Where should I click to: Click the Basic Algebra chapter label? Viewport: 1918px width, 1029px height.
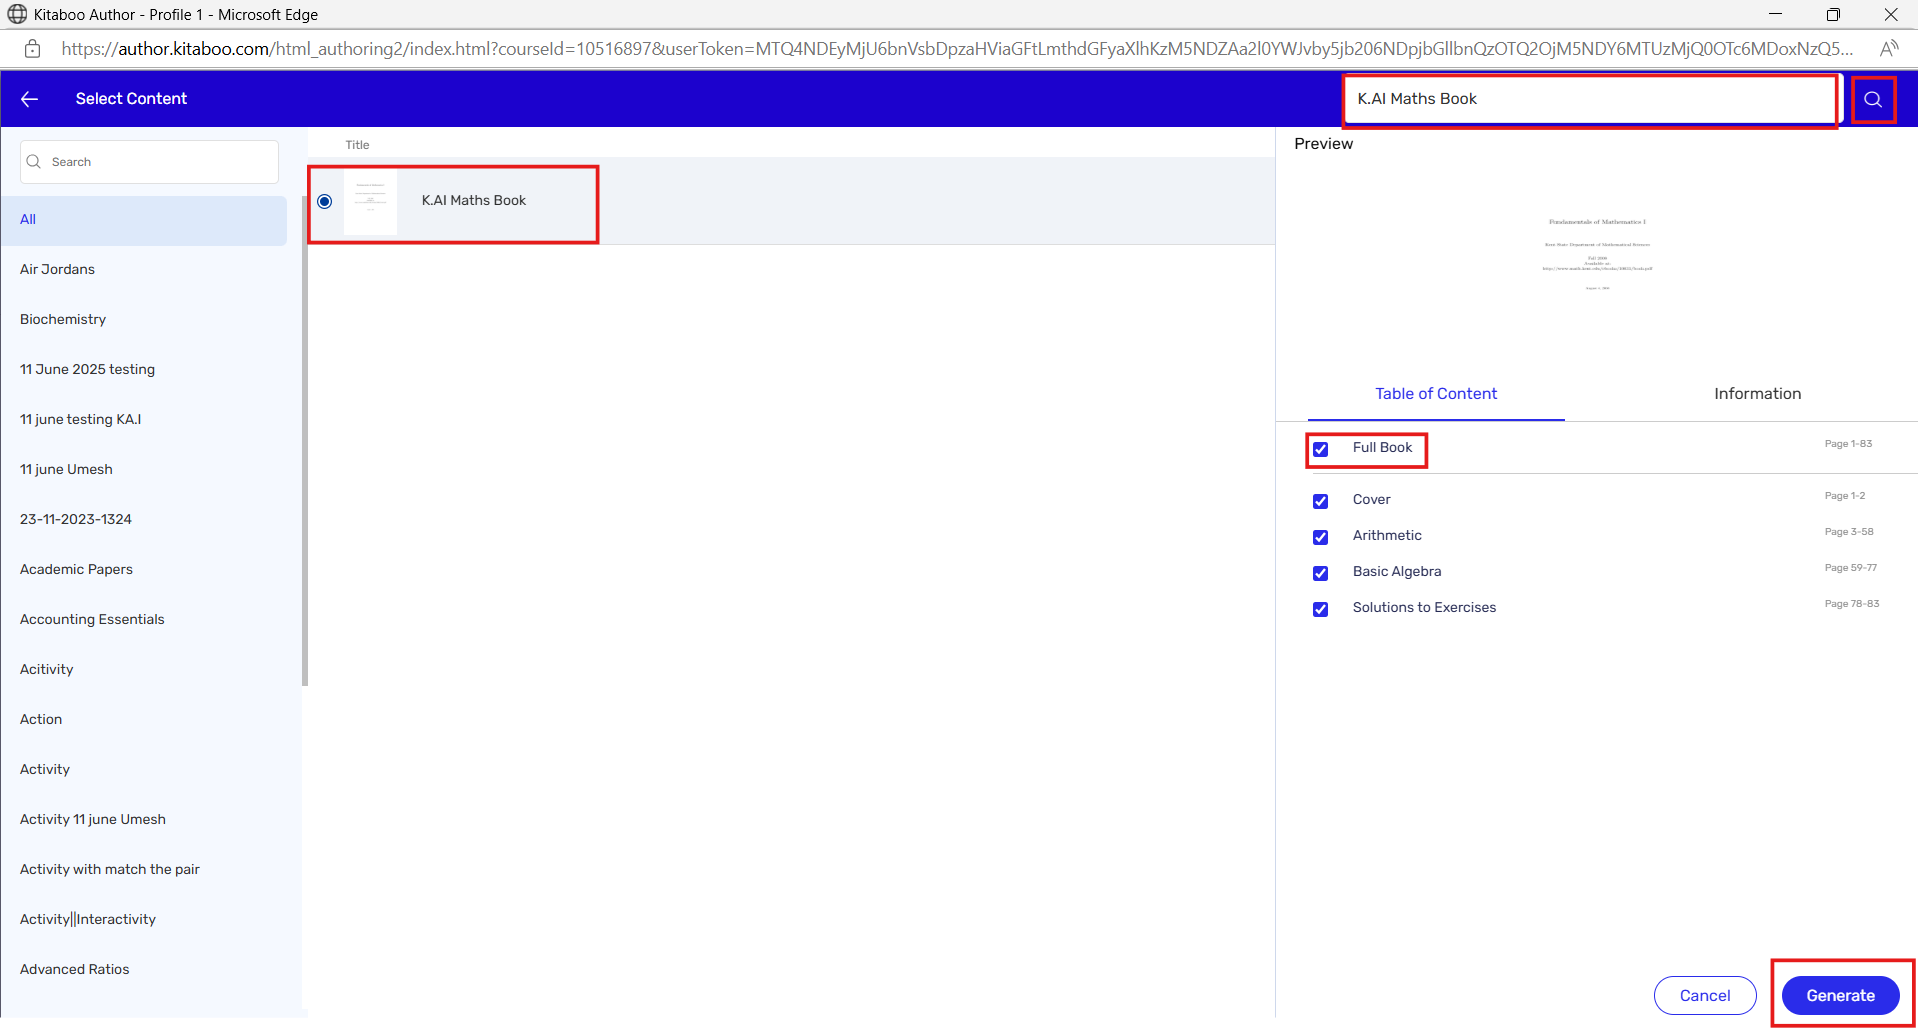[1397, 572]
